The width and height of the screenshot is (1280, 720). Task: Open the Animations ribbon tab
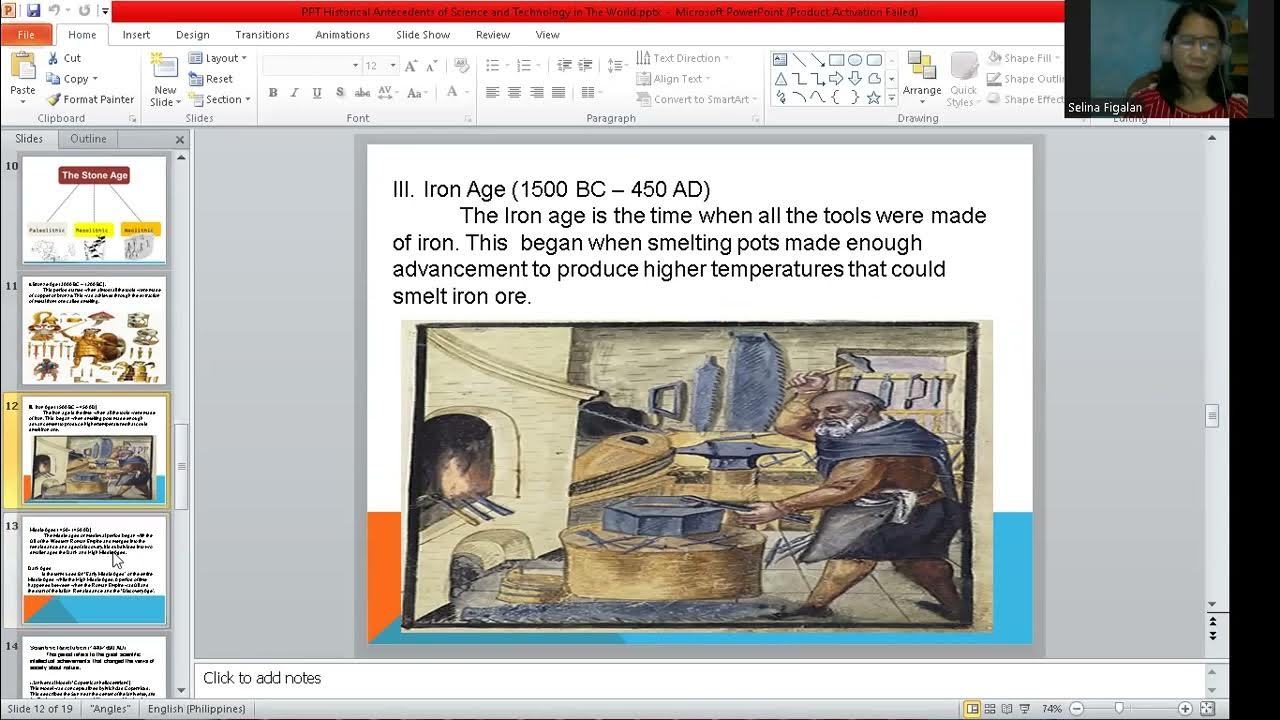(x=342, y=34)
